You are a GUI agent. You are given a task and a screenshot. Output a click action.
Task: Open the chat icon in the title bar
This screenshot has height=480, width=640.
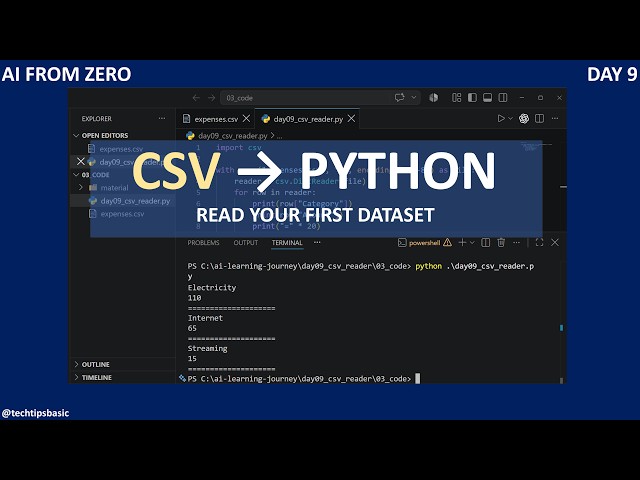pos(399,98)
